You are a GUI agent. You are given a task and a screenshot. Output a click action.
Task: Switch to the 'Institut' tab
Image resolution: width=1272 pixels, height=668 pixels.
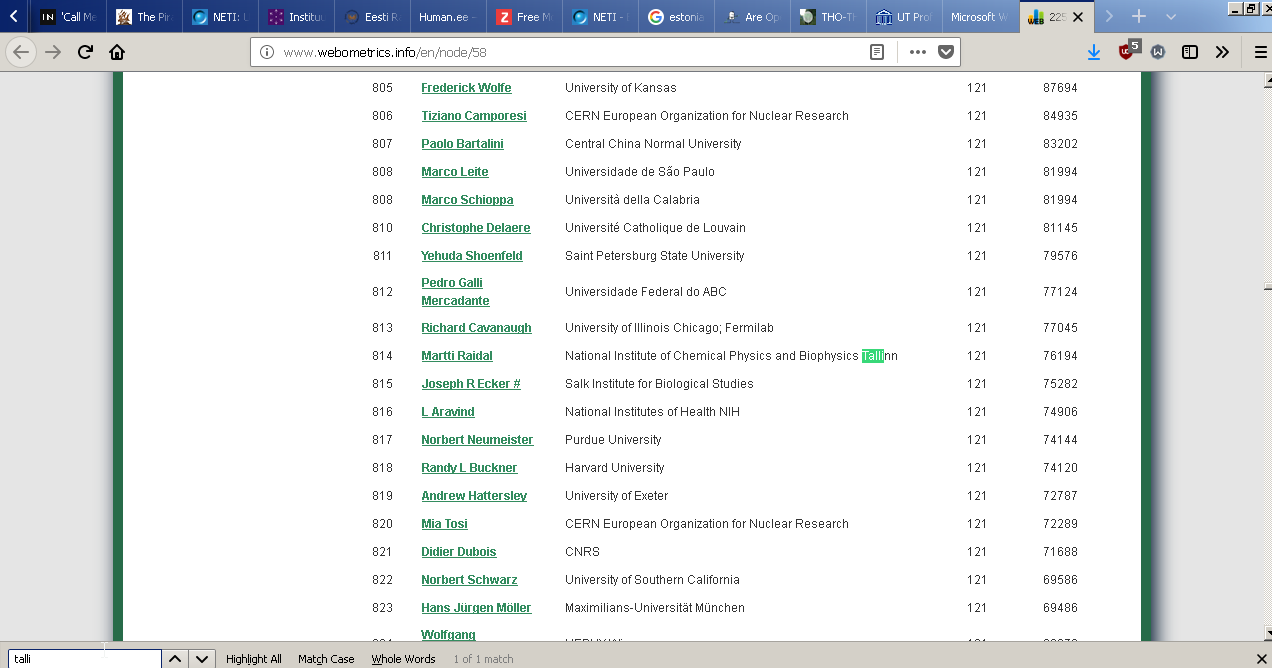[296, 17]
